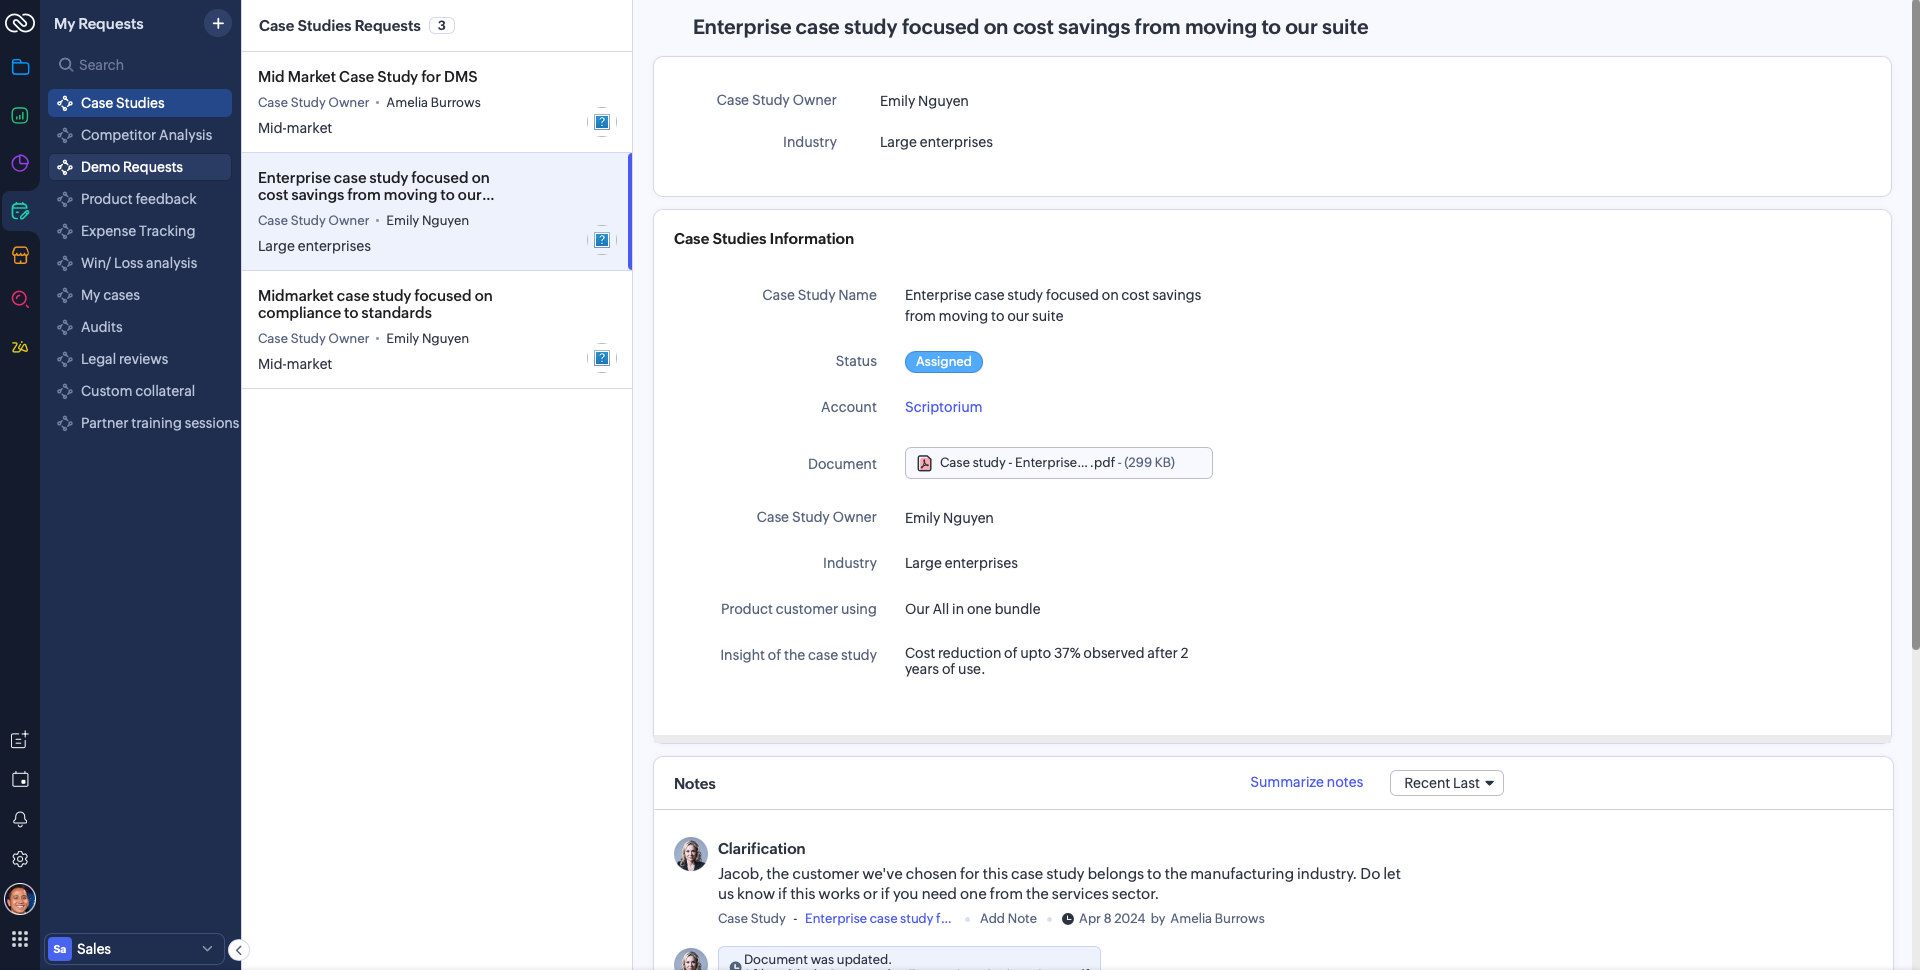1920x970 pixels.
Task: Open the Zia assistant icon
Action: click(20, 347)
